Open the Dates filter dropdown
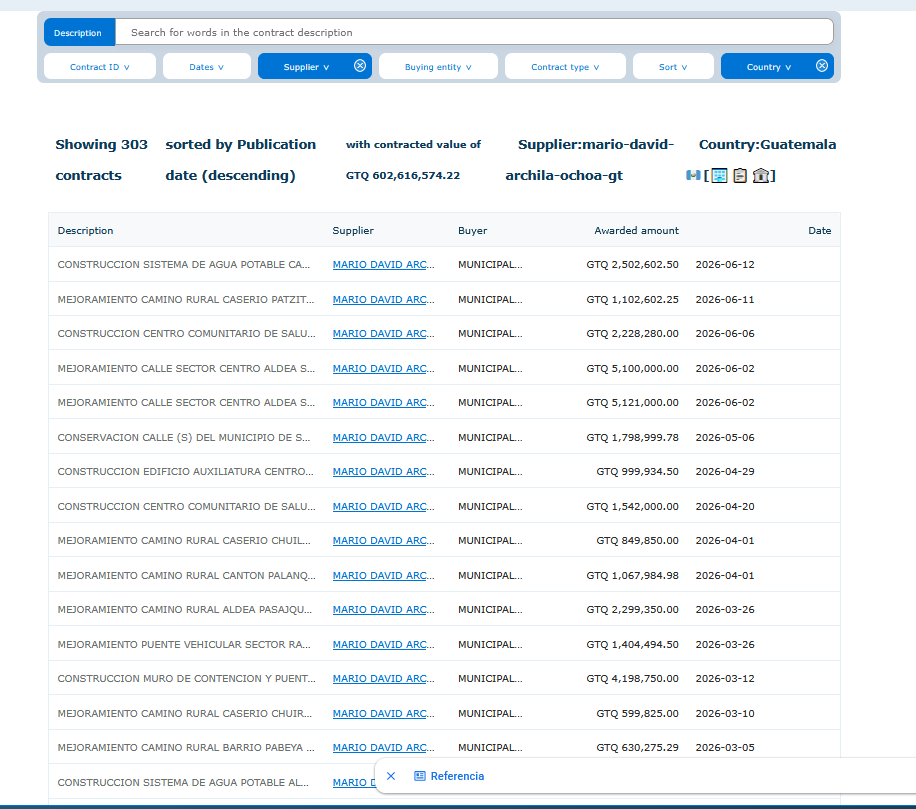916x809 pixels. (x=207, y=67)
